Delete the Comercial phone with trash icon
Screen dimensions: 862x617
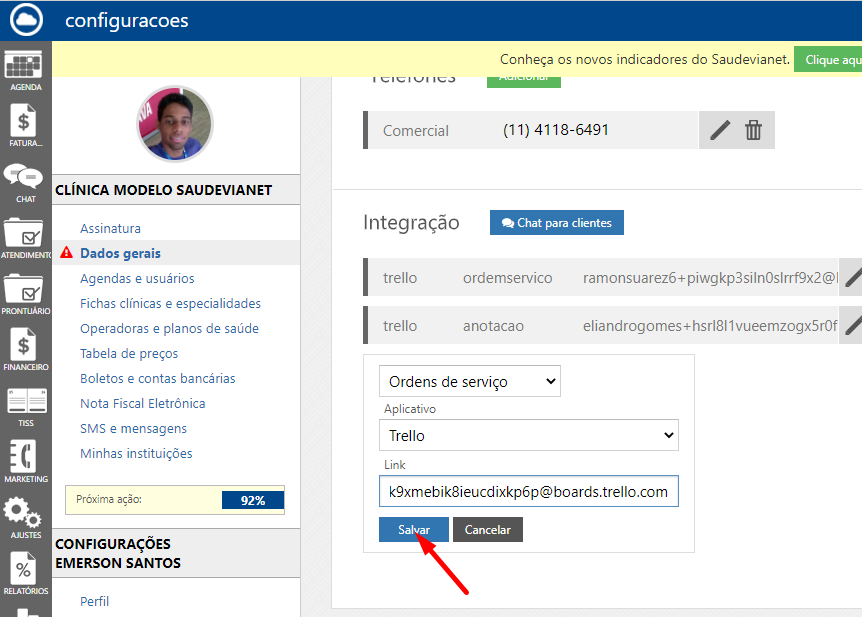click(x=753, y=130)
